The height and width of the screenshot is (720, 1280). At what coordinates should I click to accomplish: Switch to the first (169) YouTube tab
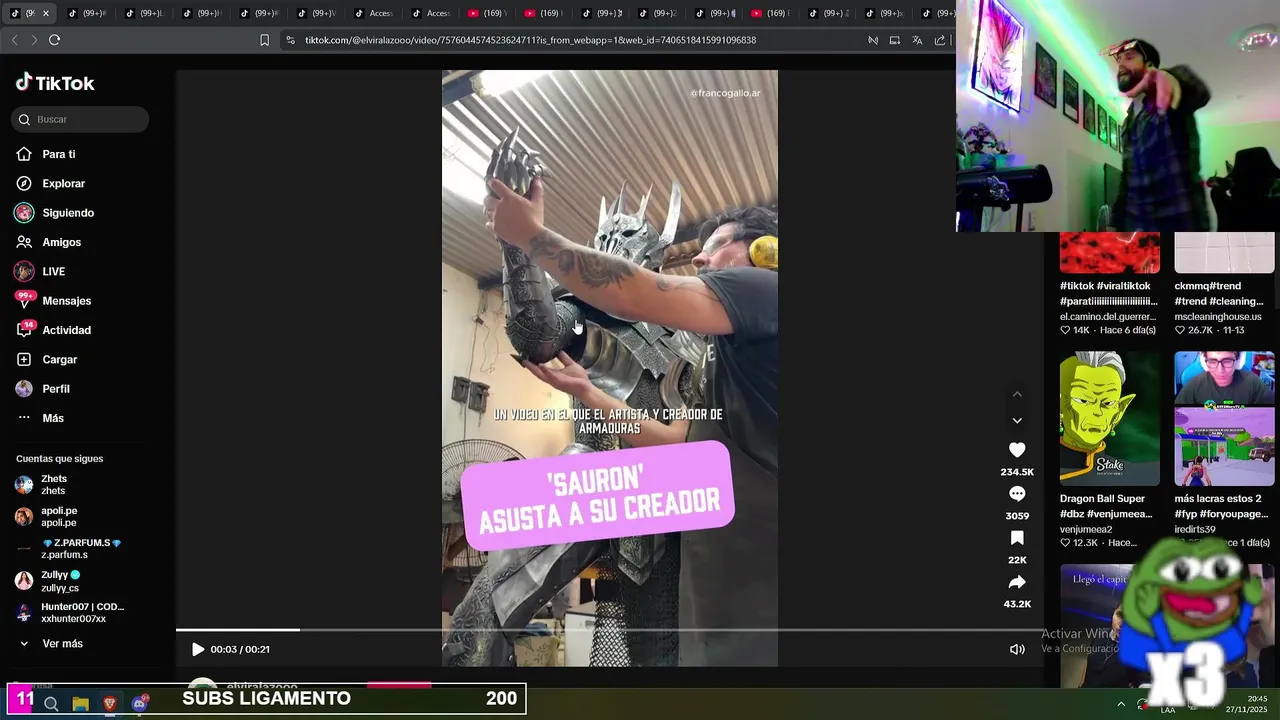coord(488,13)
